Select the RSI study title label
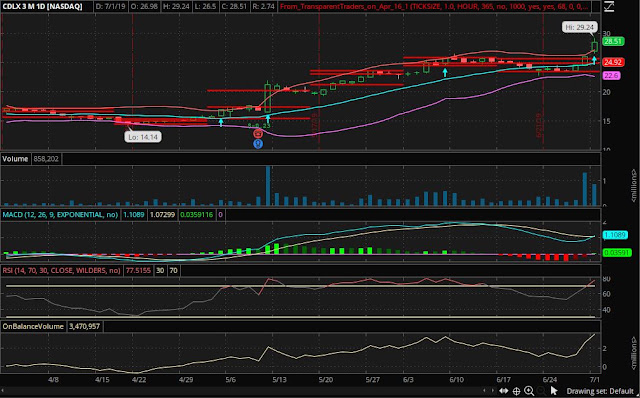The width and height of the screenshot is (640, 398). pyautogui.click(x=62, y=270)
